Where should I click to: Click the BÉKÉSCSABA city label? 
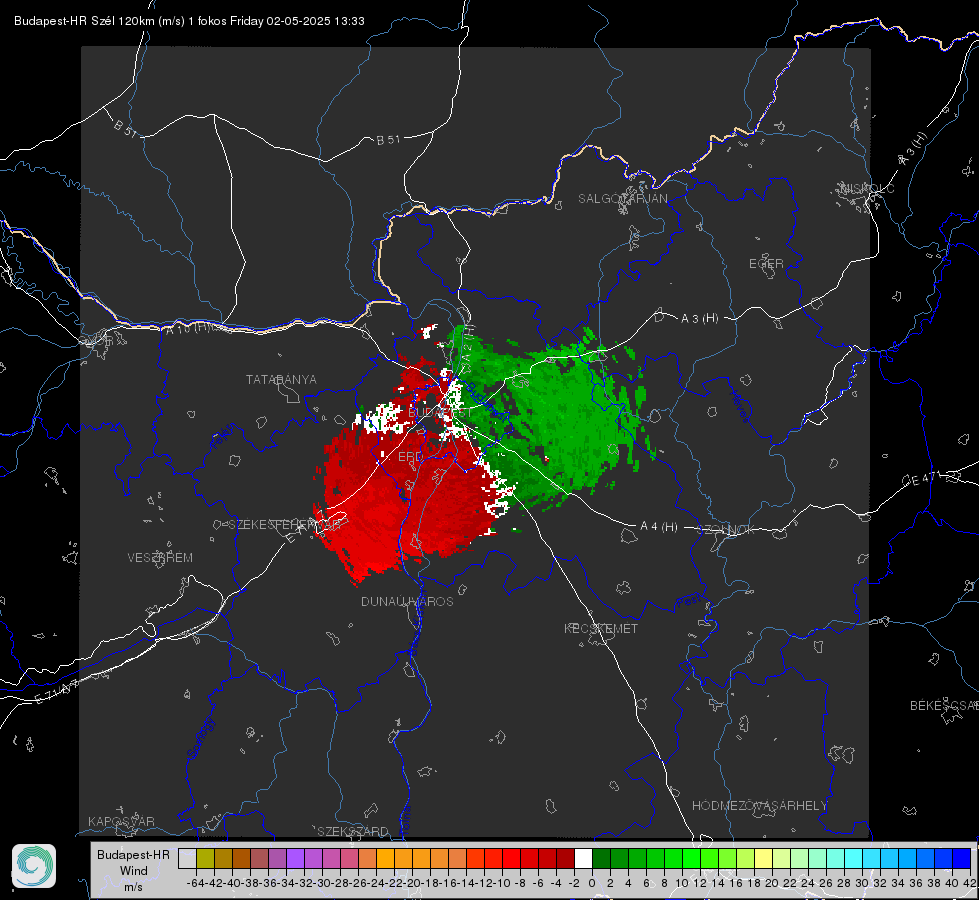(944, 706)
